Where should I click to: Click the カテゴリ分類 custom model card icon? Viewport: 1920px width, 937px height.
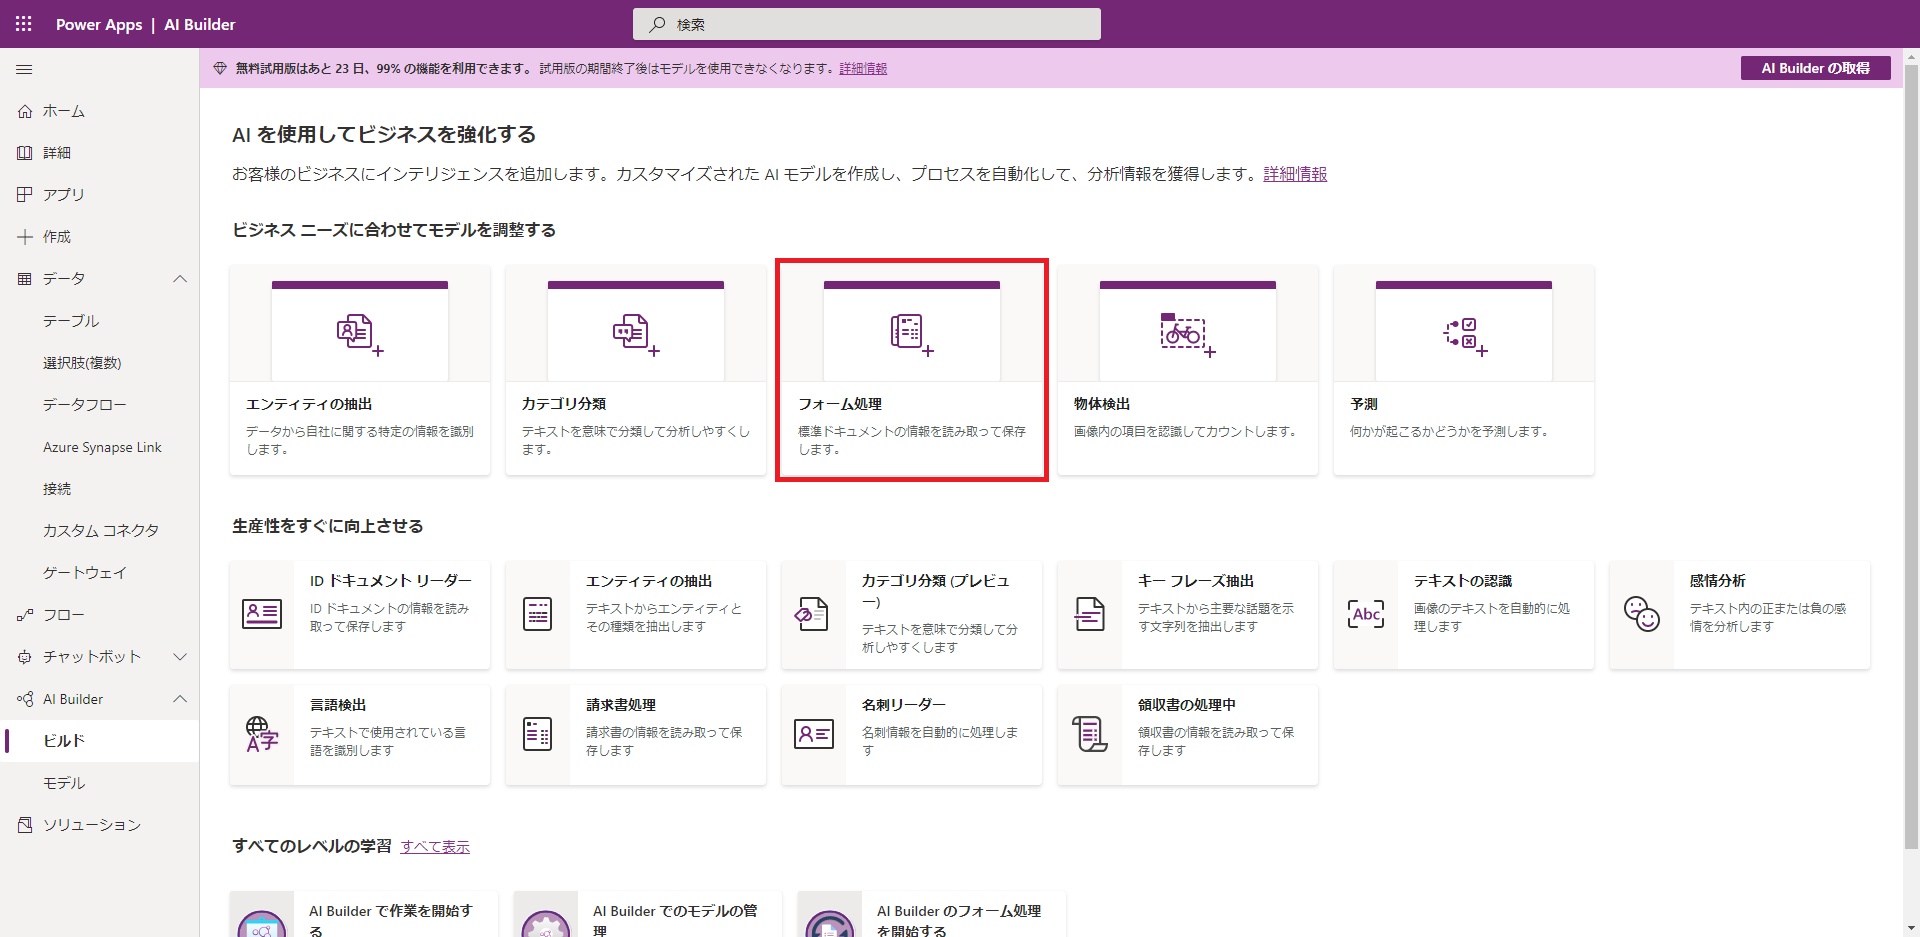pyautogui.click(x=636, y=334)
